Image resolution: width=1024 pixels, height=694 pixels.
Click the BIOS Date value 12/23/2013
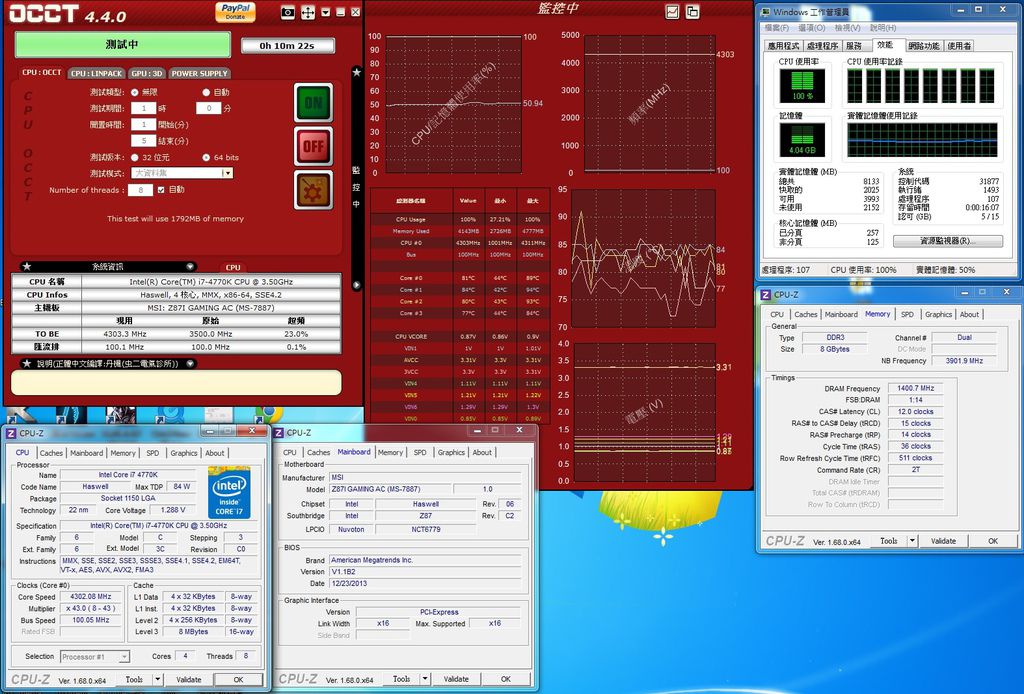424,583
